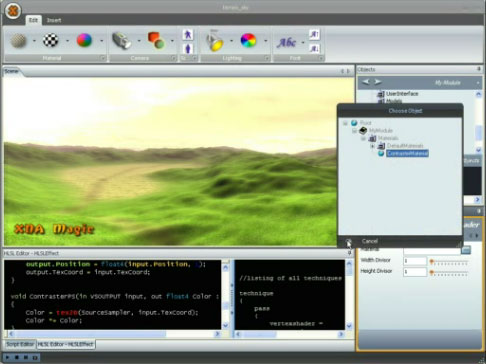Switch to the Script Editor tab
Screen dimensions: 486x364
20,344
